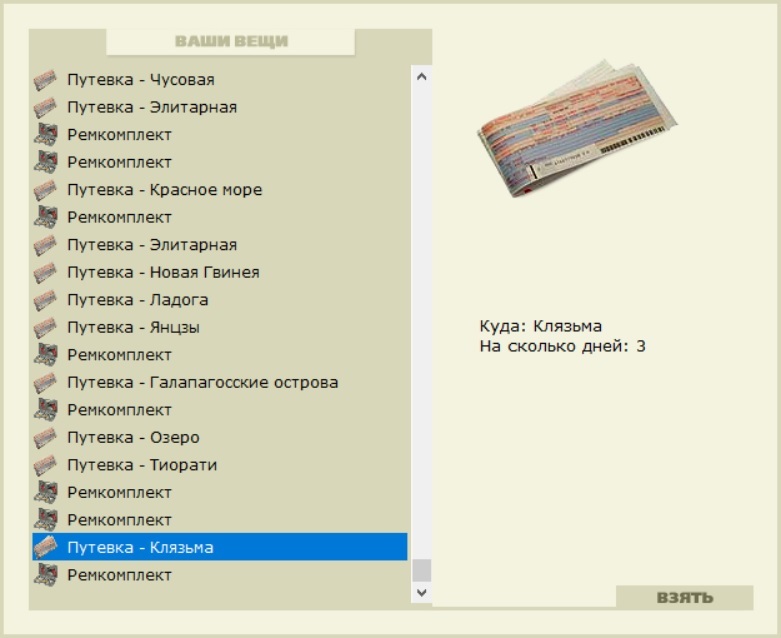Select the row Путевка - Ладога
The image size is (781, 638).
220,300
